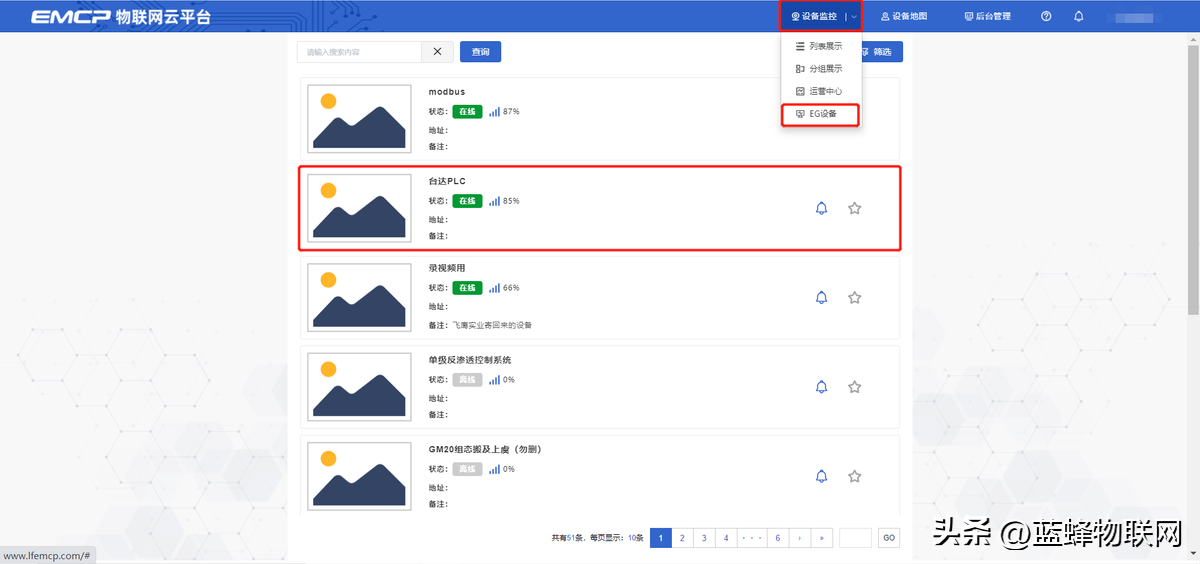The image size is (1200, 564).
Task: Open the help question mark icon
Action: coord(1046,17)
